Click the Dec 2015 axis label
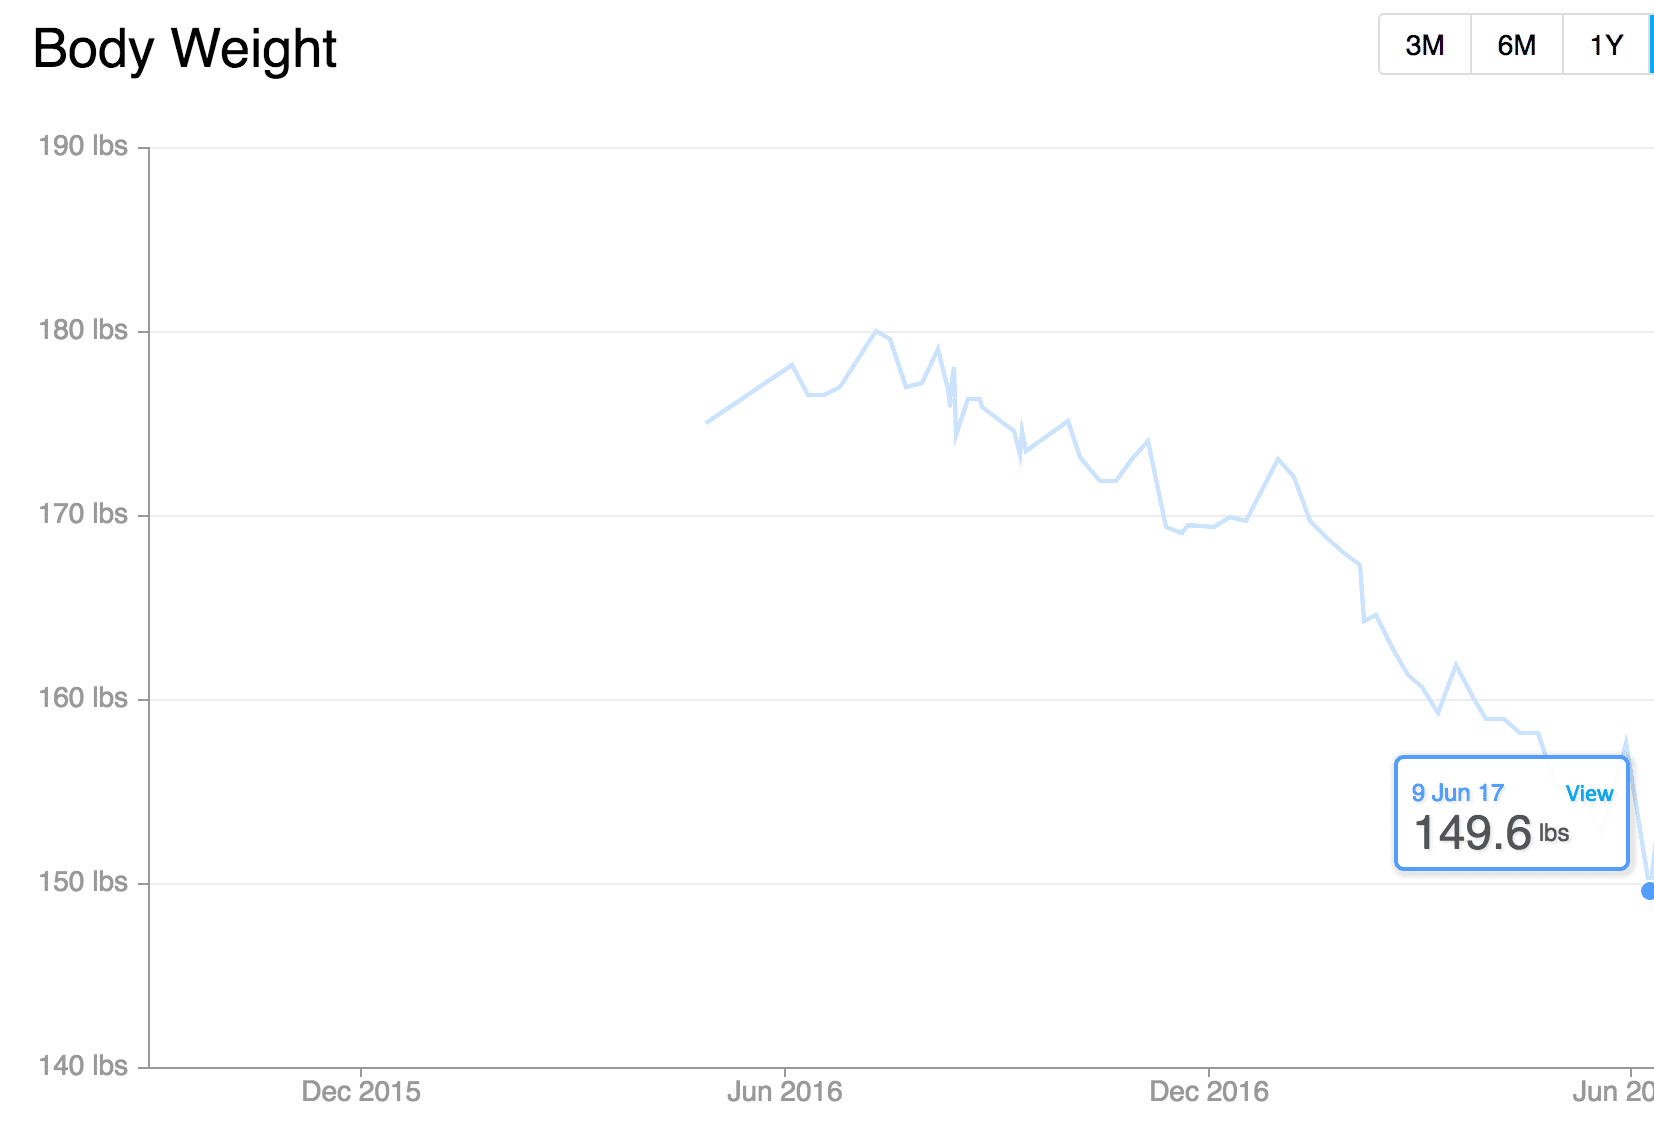Image resolution: width=1654 pixels, height=1134 pixels. pyautogui.click(x=361, y=1091)
